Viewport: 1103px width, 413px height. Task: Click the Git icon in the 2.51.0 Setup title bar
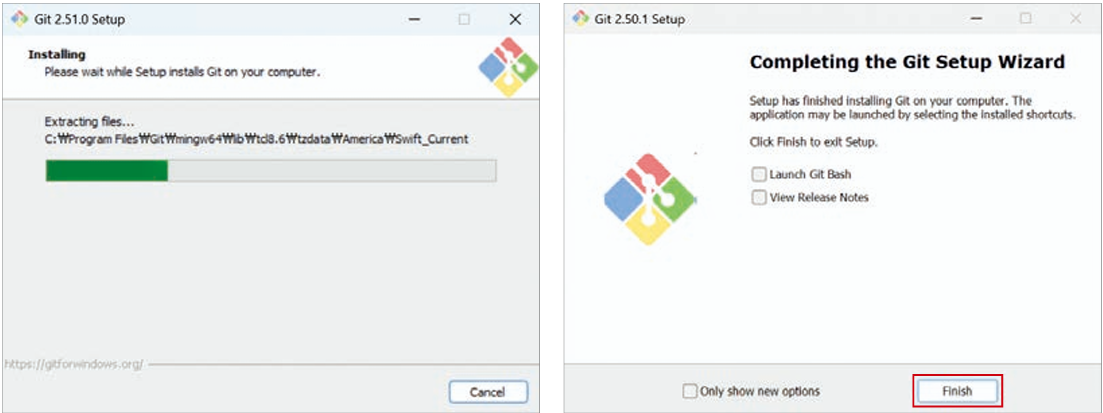[19, 19]
